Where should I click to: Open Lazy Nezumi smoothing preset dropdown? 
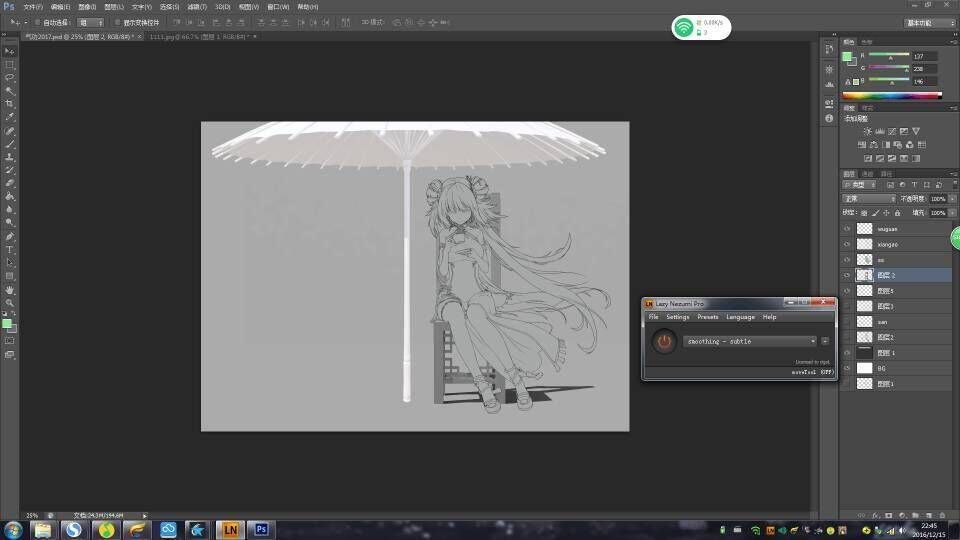click(x=750, y=341)
